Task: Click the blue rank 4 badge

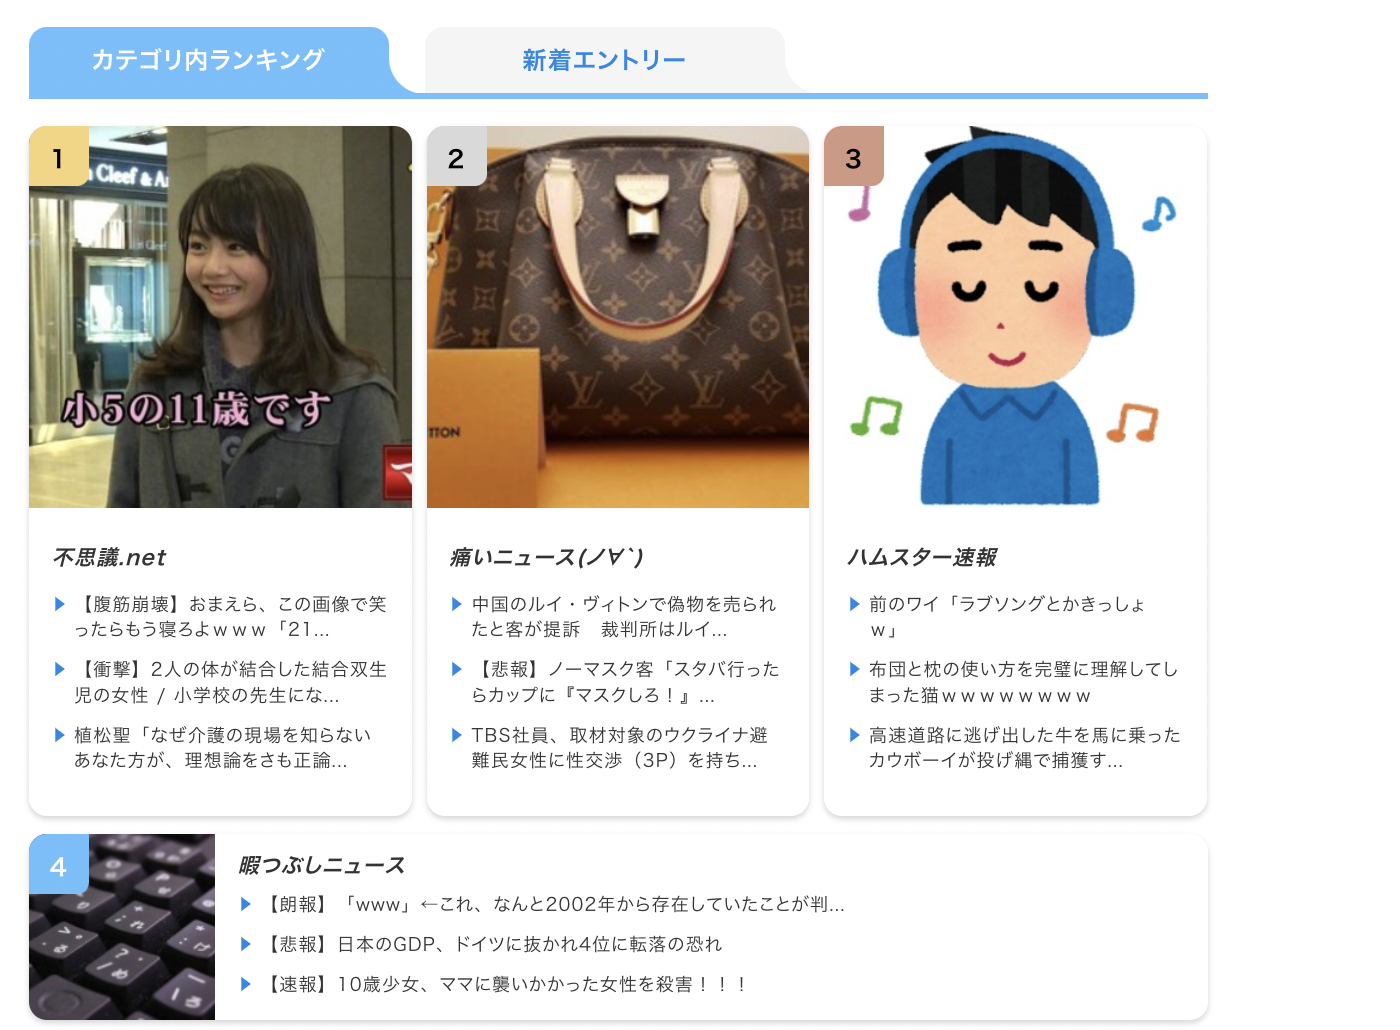Action: pyautogui.click(x=59, y=864)
